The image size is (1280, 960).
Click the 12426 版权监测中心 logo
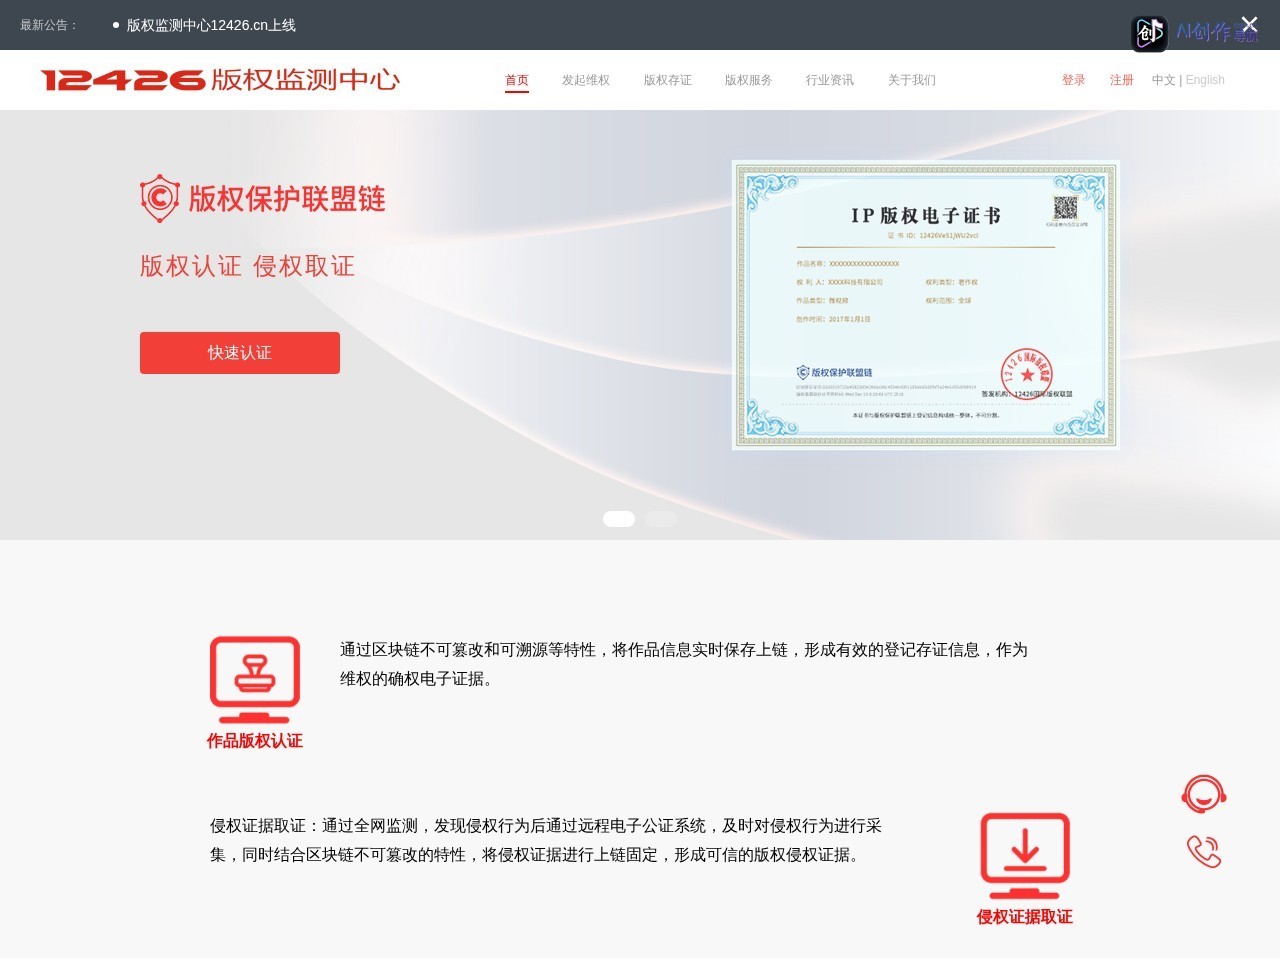pos(220,80)
